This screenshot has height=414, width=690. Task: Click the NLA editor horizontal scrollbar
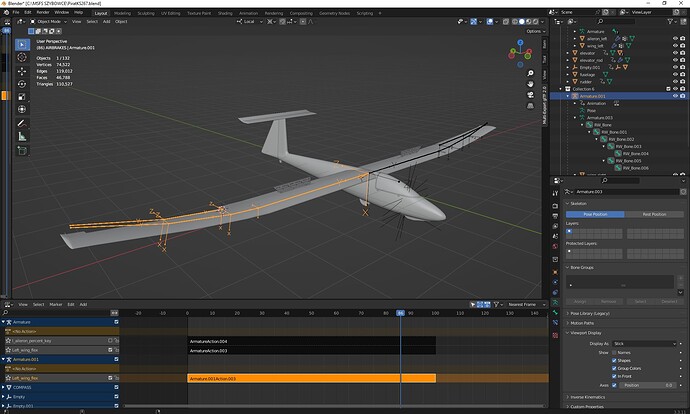click(x=334, y=406)
